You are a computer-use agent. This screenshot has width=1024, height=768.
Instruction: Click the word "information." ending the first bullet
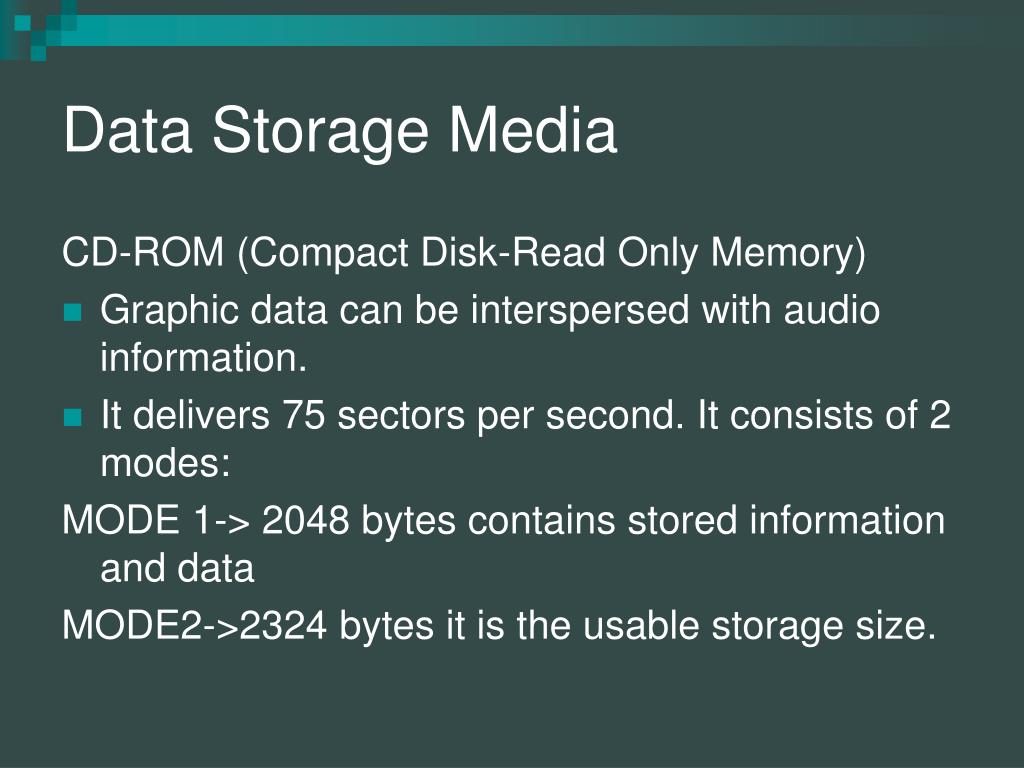point(203,358)
